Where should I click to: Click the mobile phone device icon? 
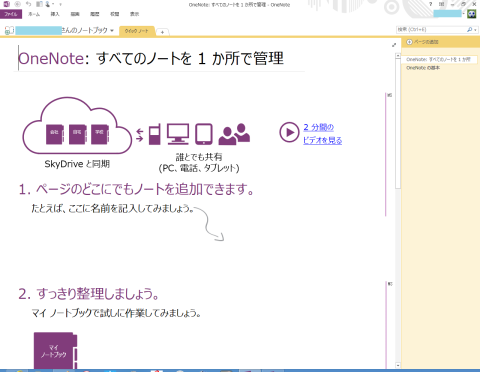(x=154, y=134)
